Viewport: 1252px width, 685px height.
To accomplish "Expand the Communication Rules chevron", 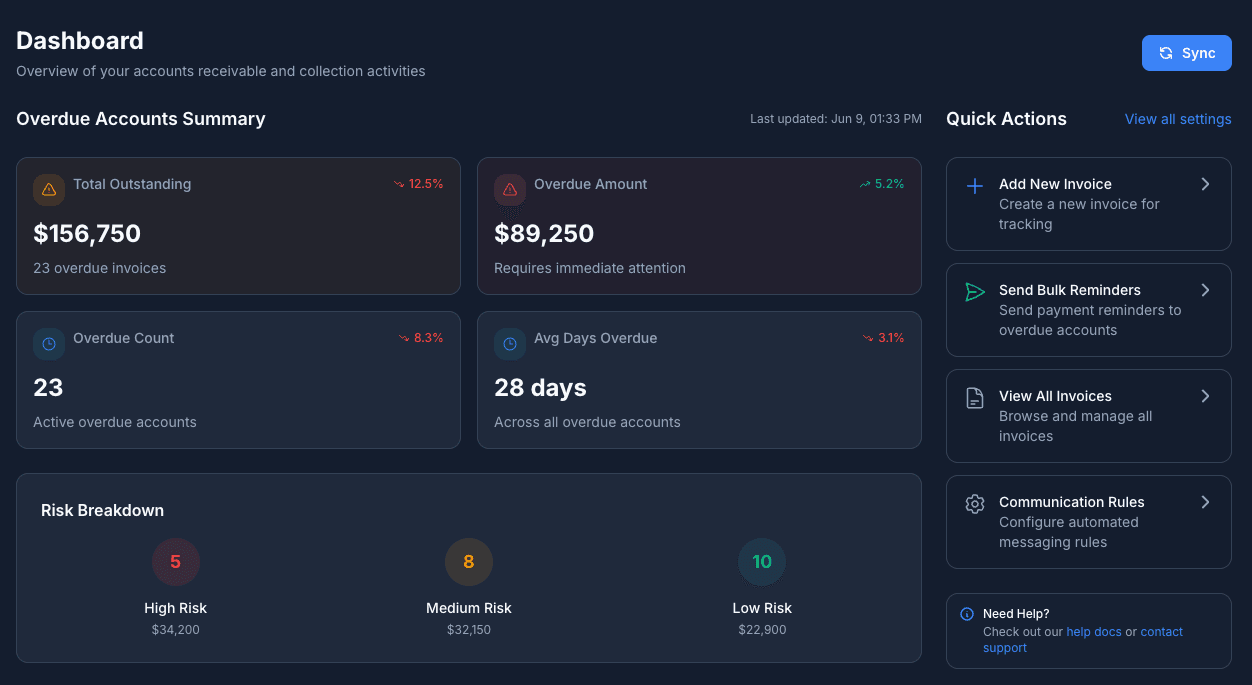I will click(1206, 502).
